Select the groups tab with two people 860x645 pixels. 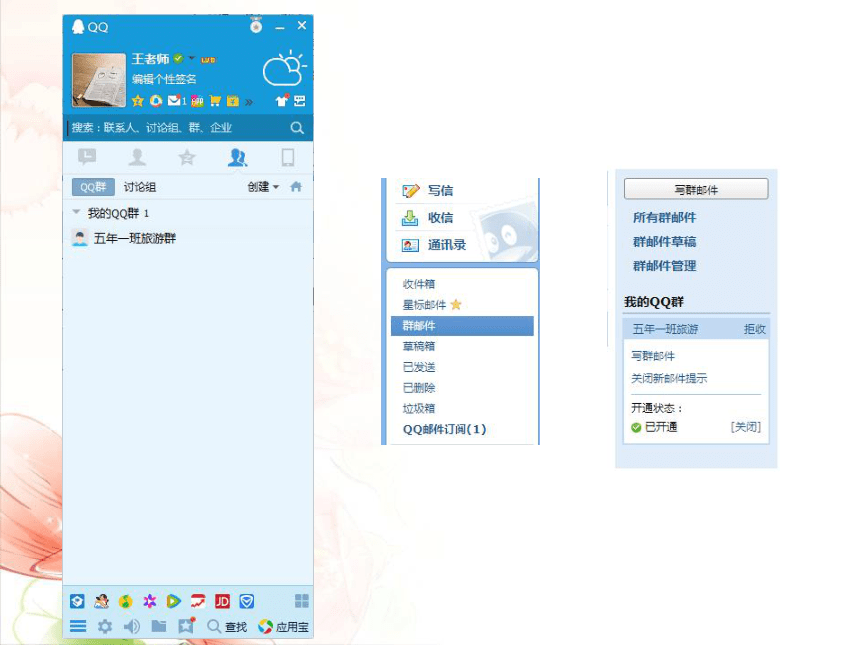tap(237, 157)
